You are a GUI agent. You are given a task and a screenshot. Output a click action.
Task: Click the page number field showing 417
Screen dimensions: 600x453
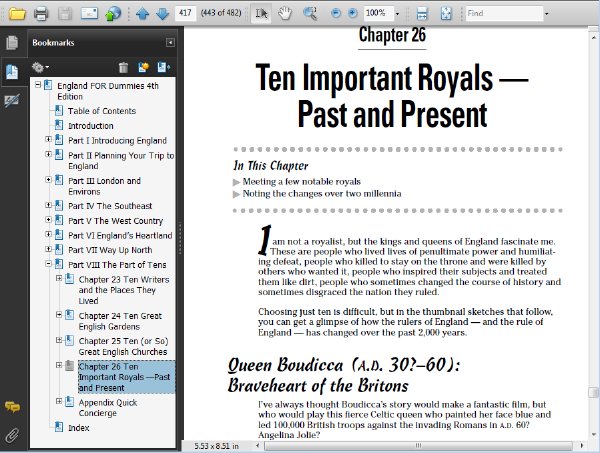point(185,13)
